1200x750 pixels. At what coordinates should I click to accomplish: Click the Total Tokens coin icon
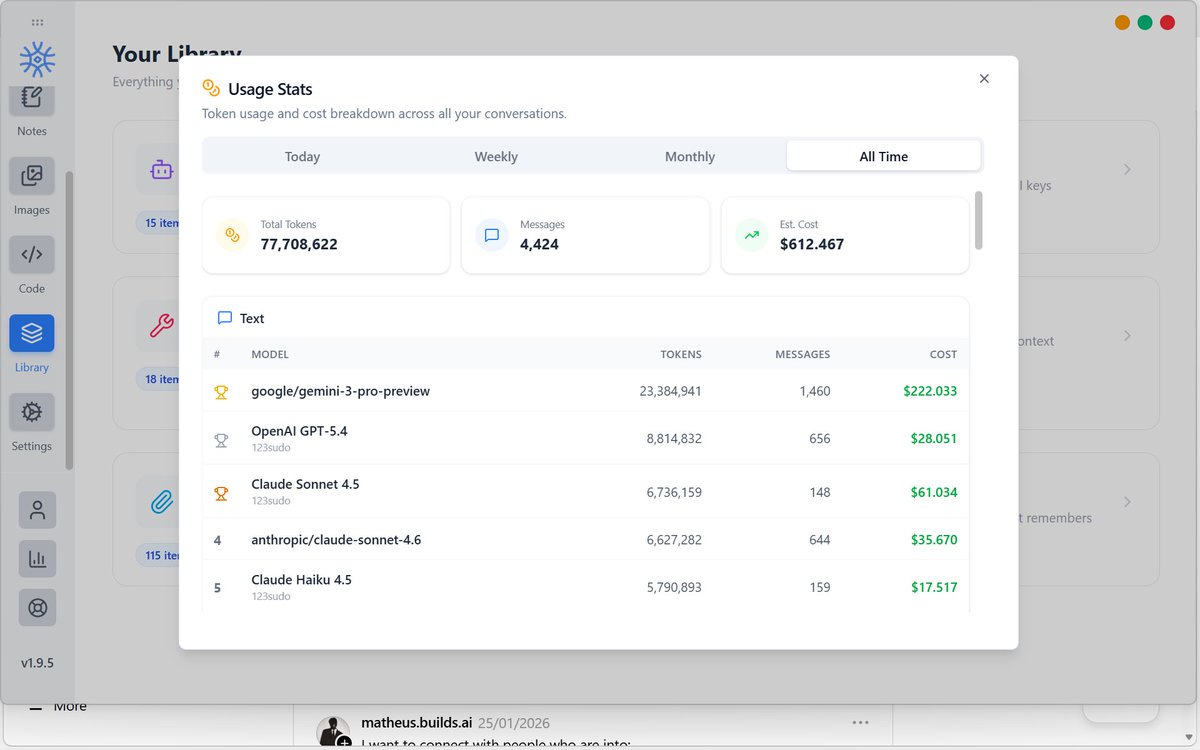(232, 235)
